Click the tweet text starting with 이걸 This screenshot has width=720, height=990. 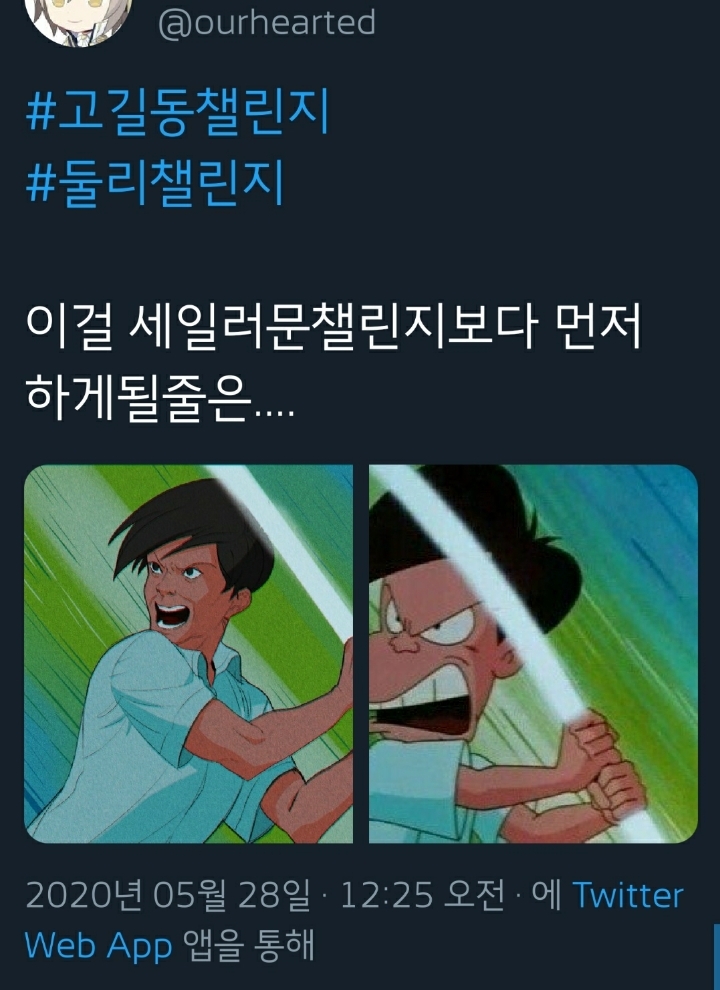pos(333,364)
